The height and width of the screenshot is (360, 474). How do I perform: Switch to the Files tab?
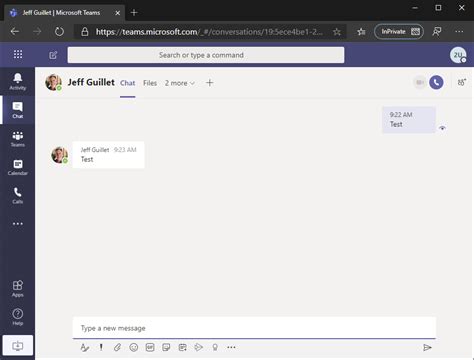pyautogui.click(x=150, y=83)
